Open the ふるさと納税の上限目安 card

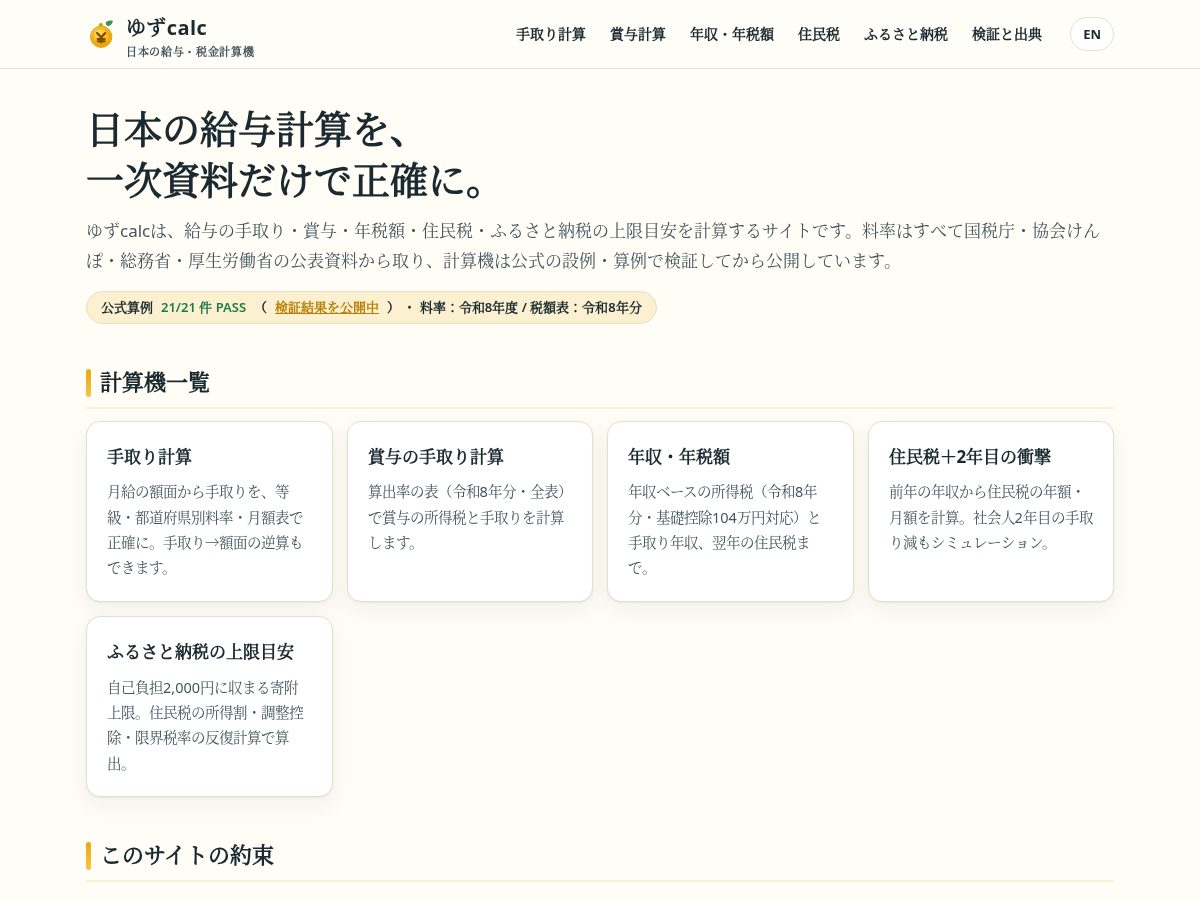(209, 706)
